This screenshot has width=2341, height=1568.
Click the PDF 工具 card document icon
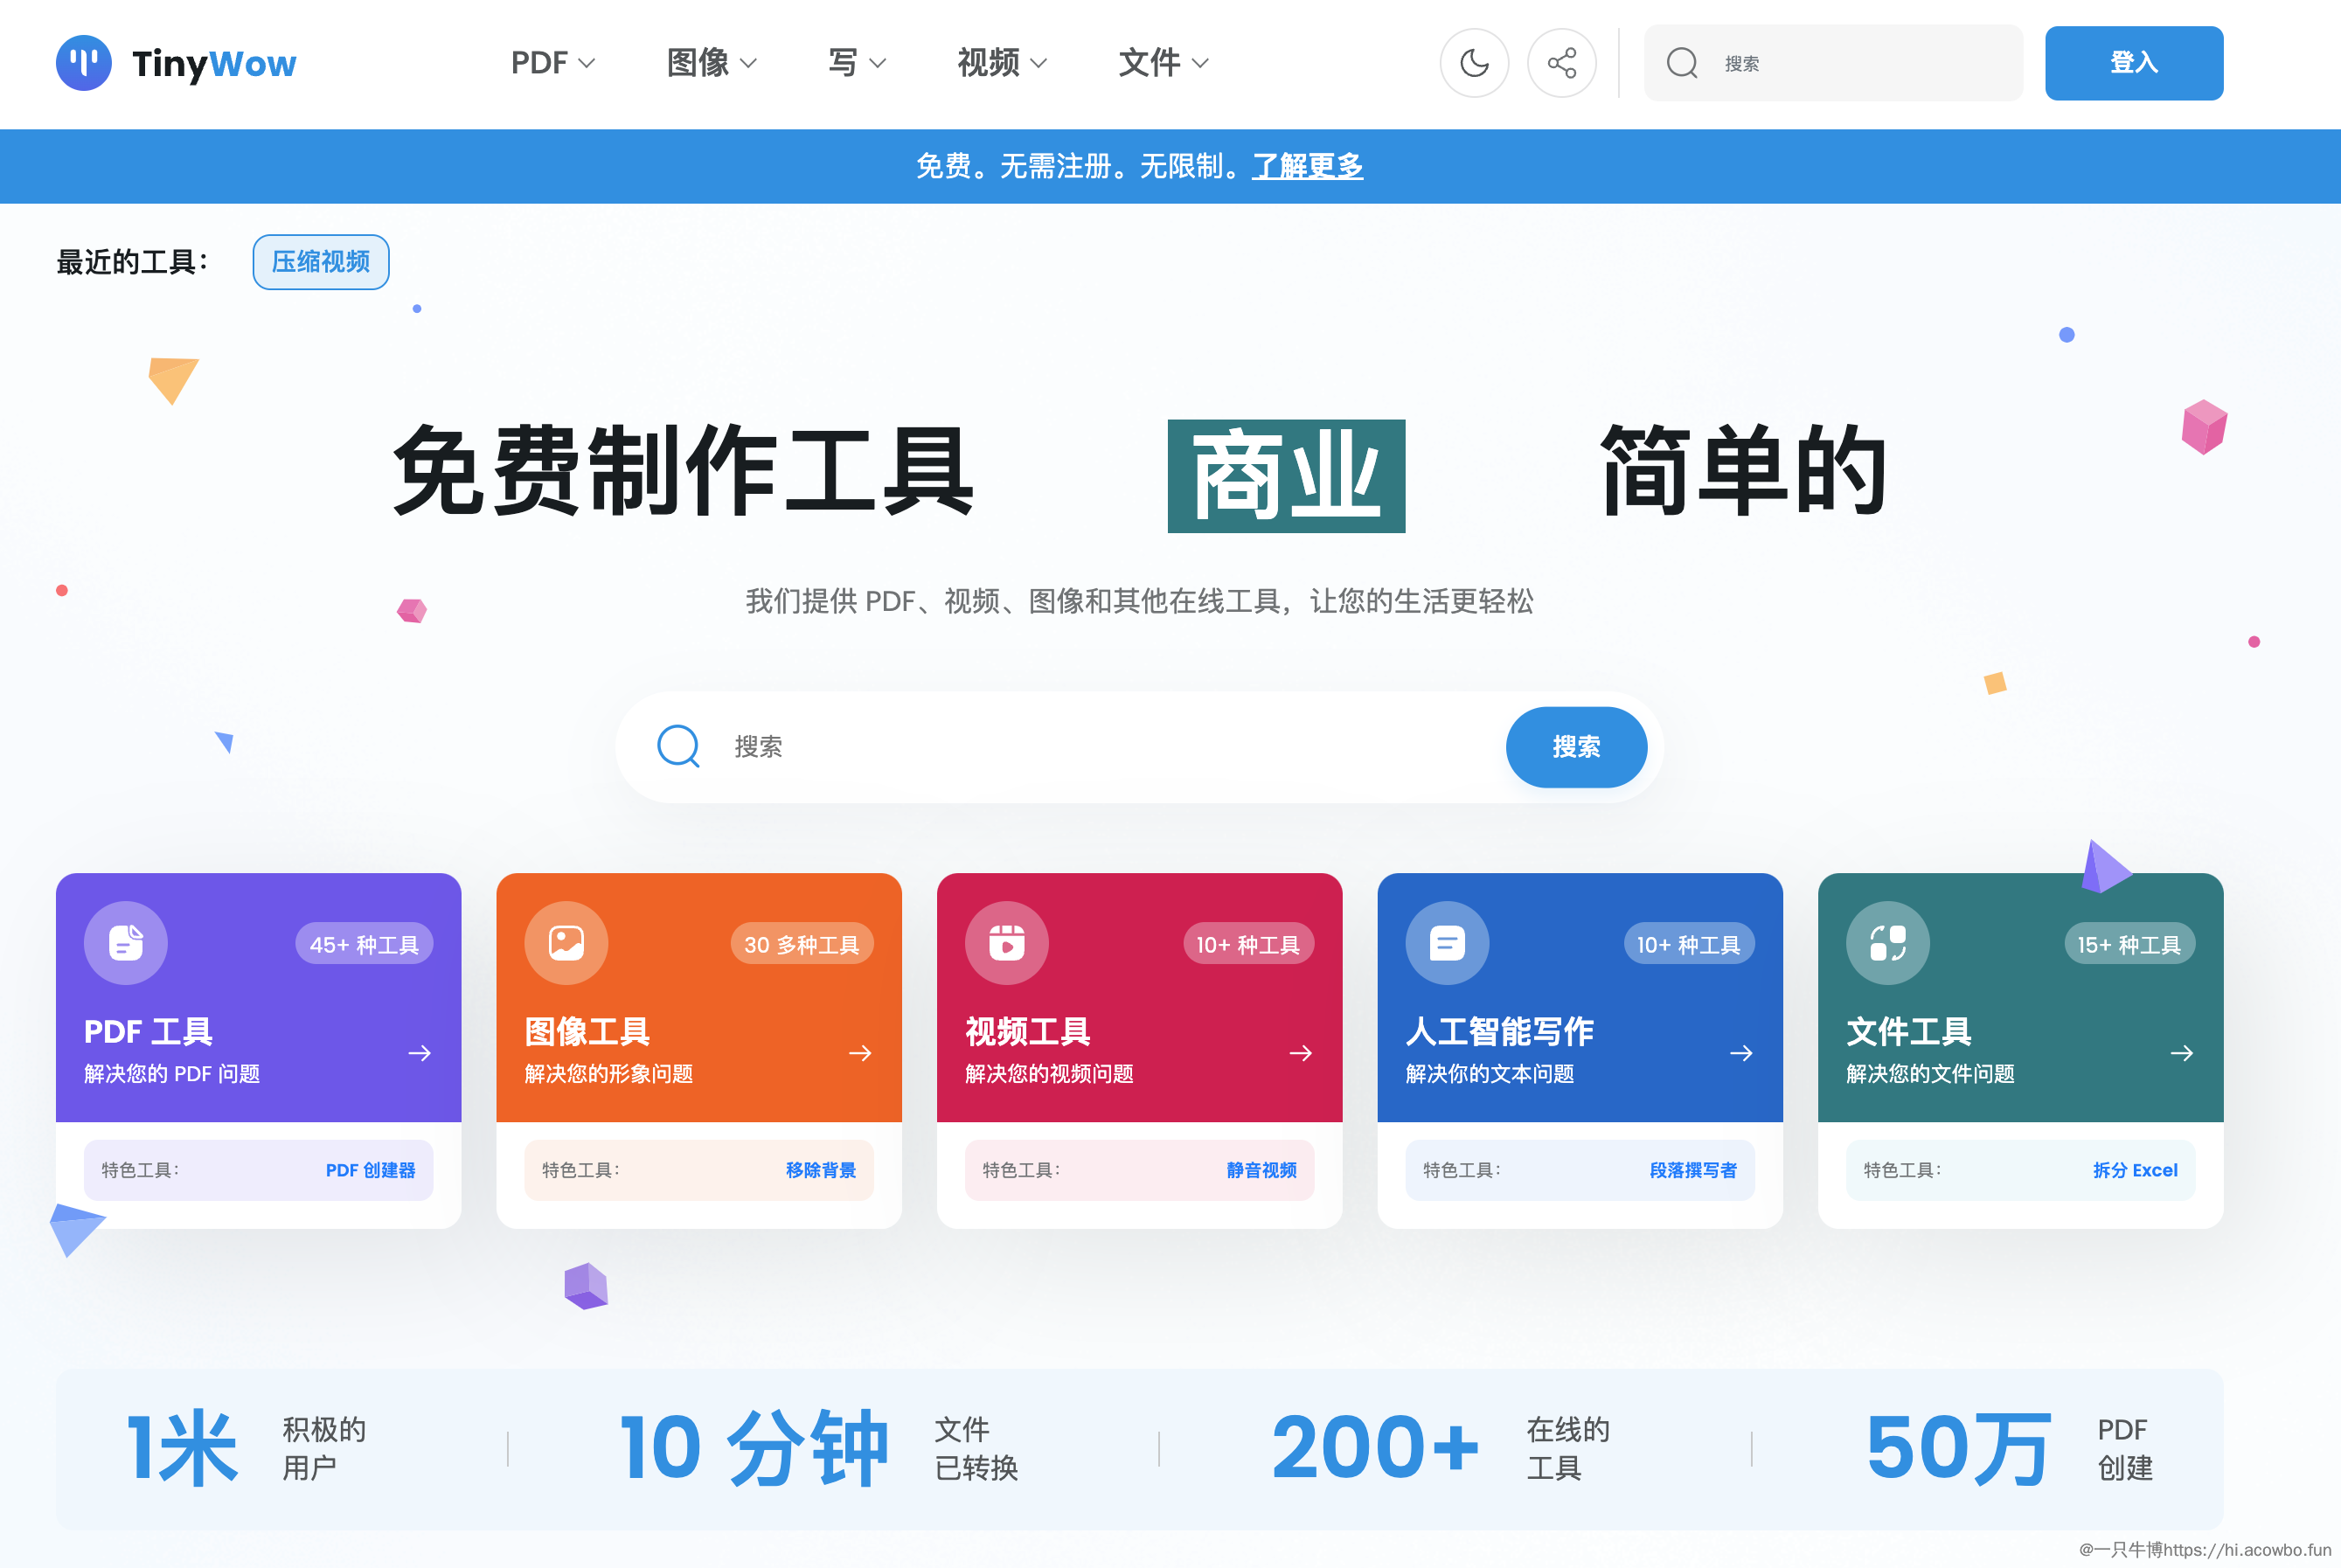[x=126, y=943]
